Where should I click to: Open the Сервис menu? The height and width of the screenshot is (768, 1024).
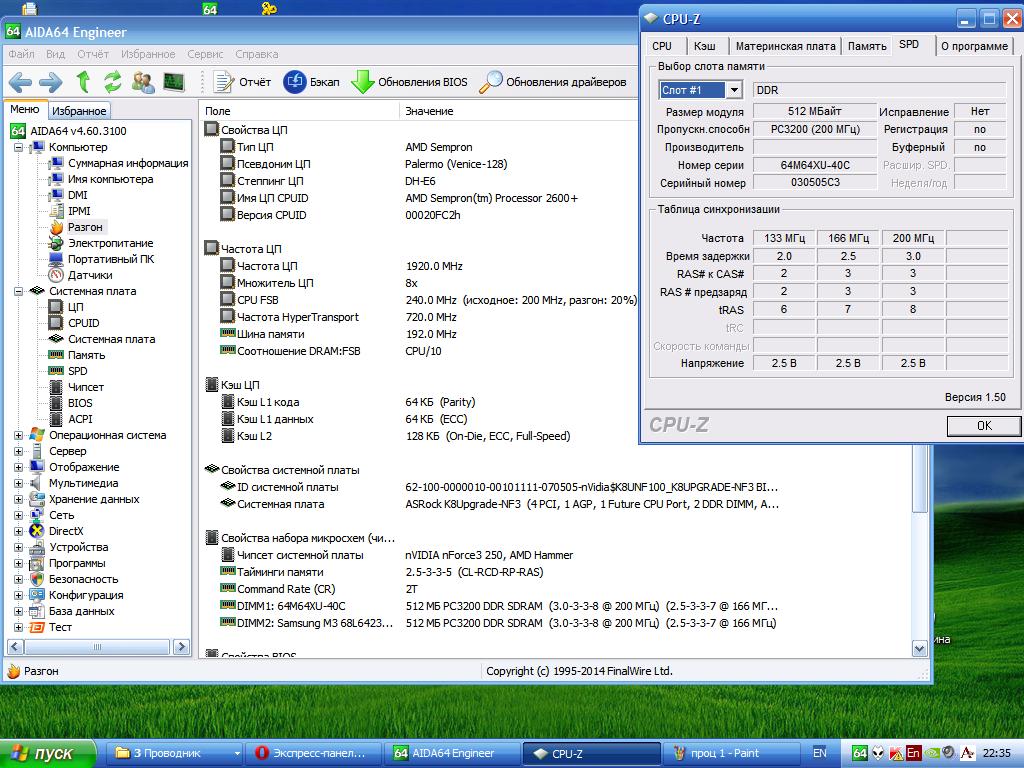click(x=205, y=54)
